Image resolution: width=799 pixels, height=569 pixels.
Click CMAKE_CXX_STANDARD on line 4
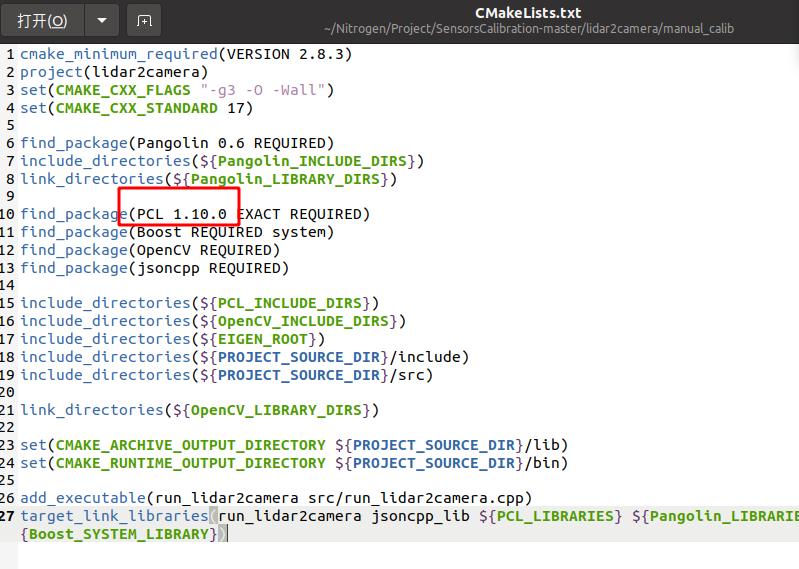pos(137,108)
